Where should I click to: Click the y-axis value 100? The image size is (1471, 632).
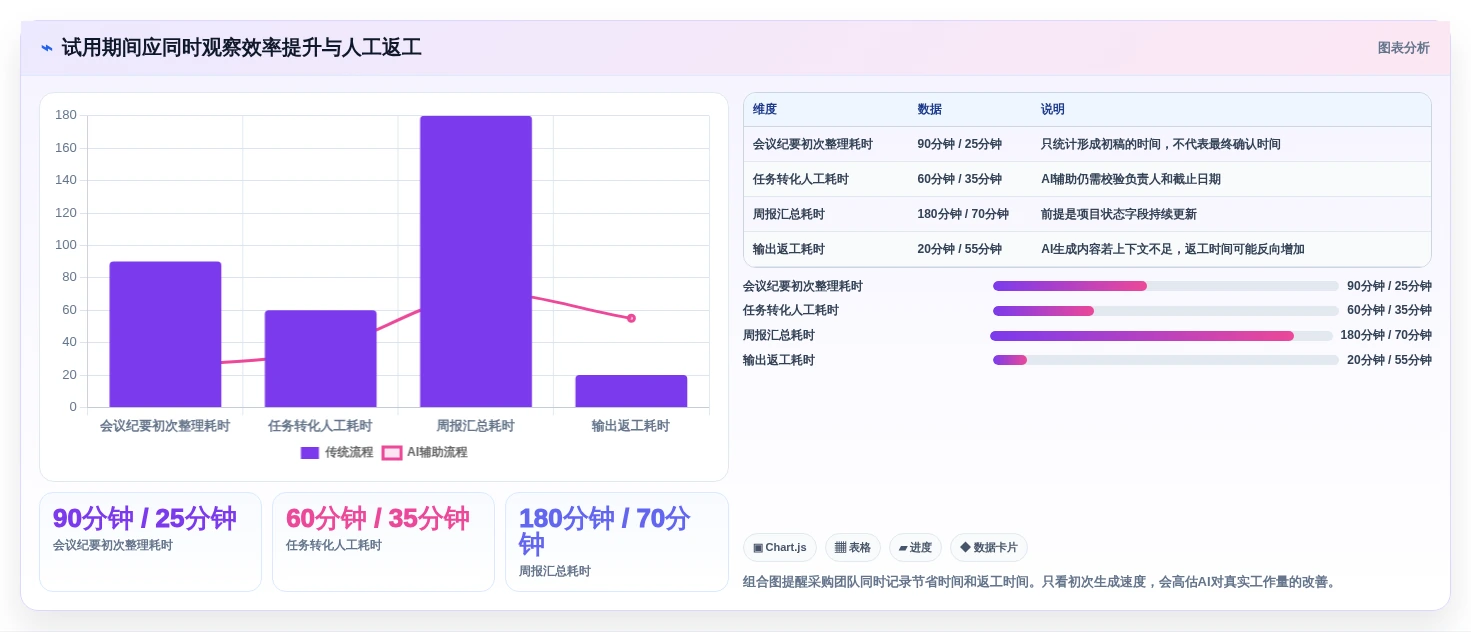66,245
